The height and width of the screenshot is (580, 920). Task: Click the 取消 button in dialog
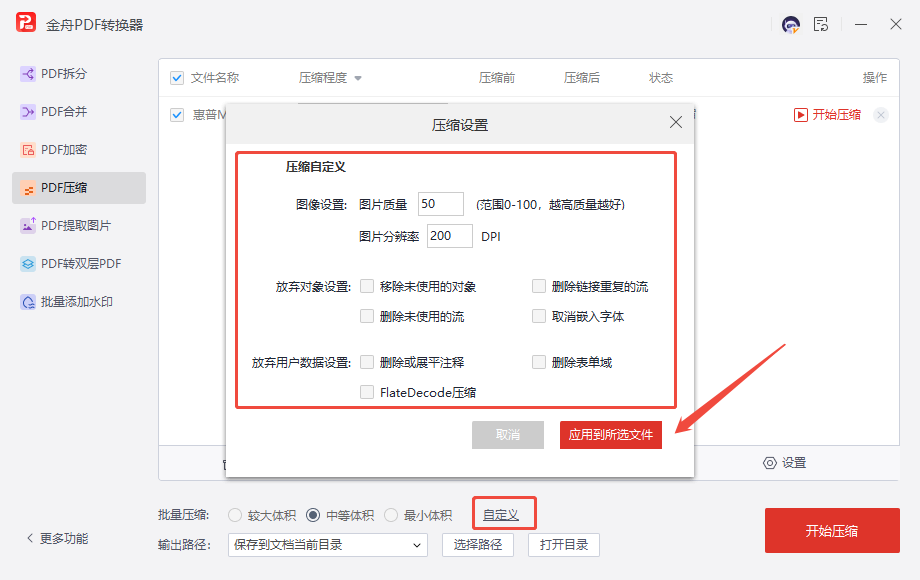pyautogui.click(x=508, y=435)
